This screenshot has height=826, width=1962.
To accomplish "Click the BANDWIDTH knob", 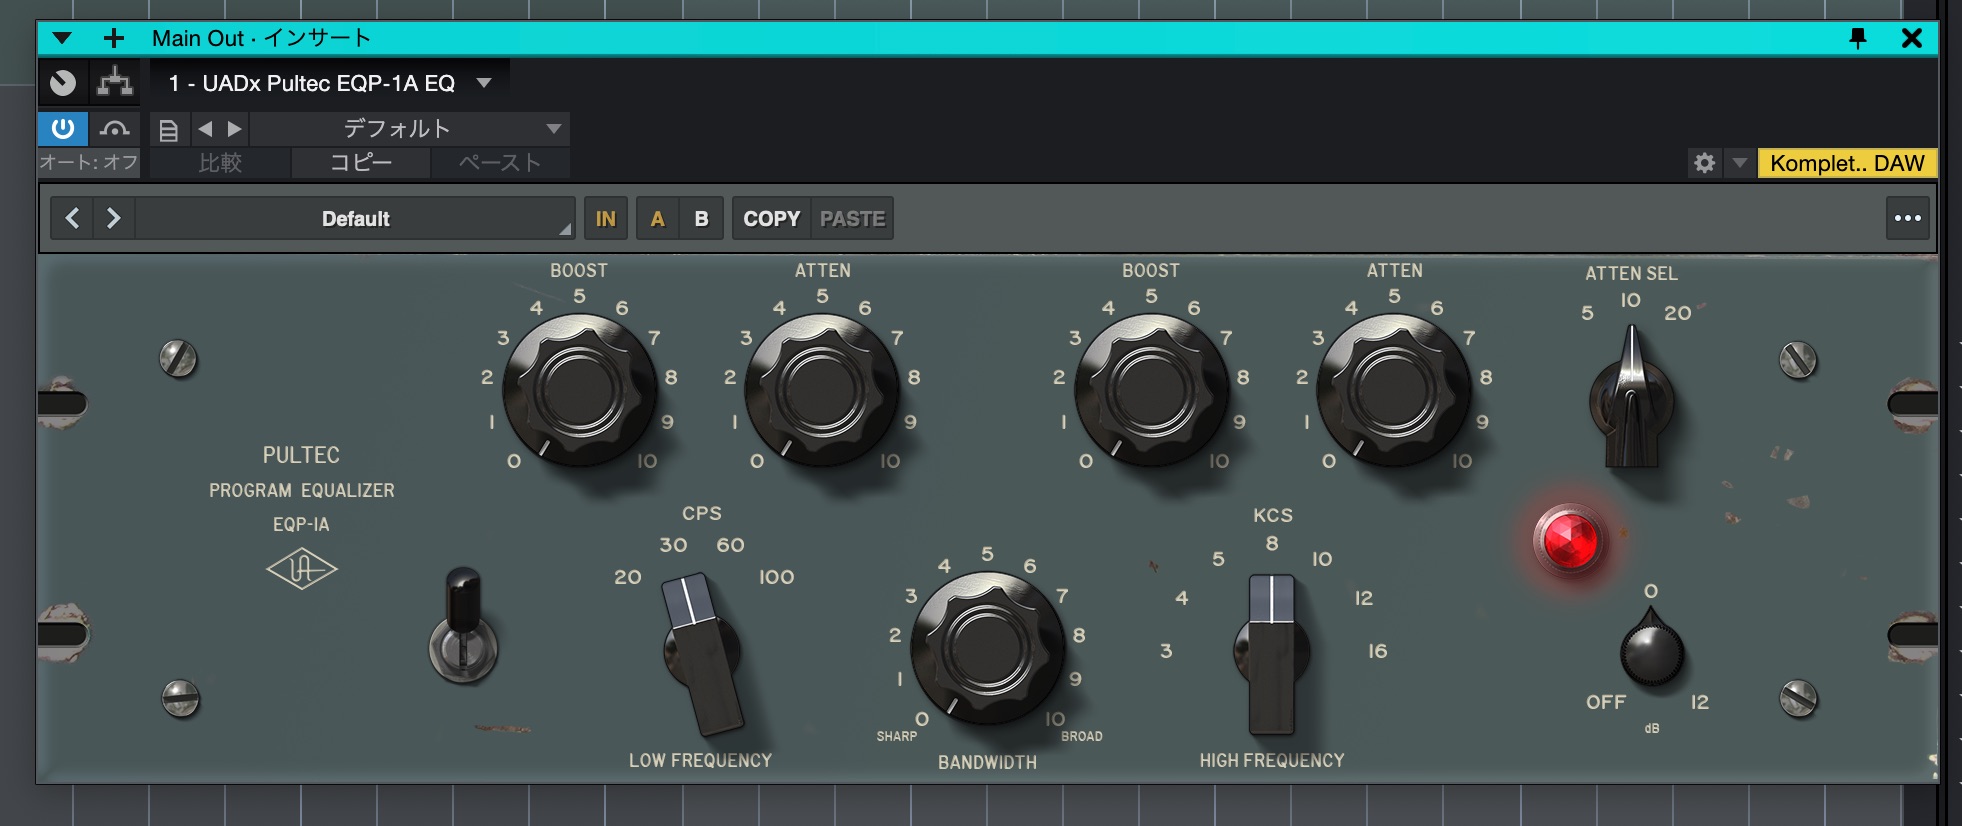I will [988, 648].
